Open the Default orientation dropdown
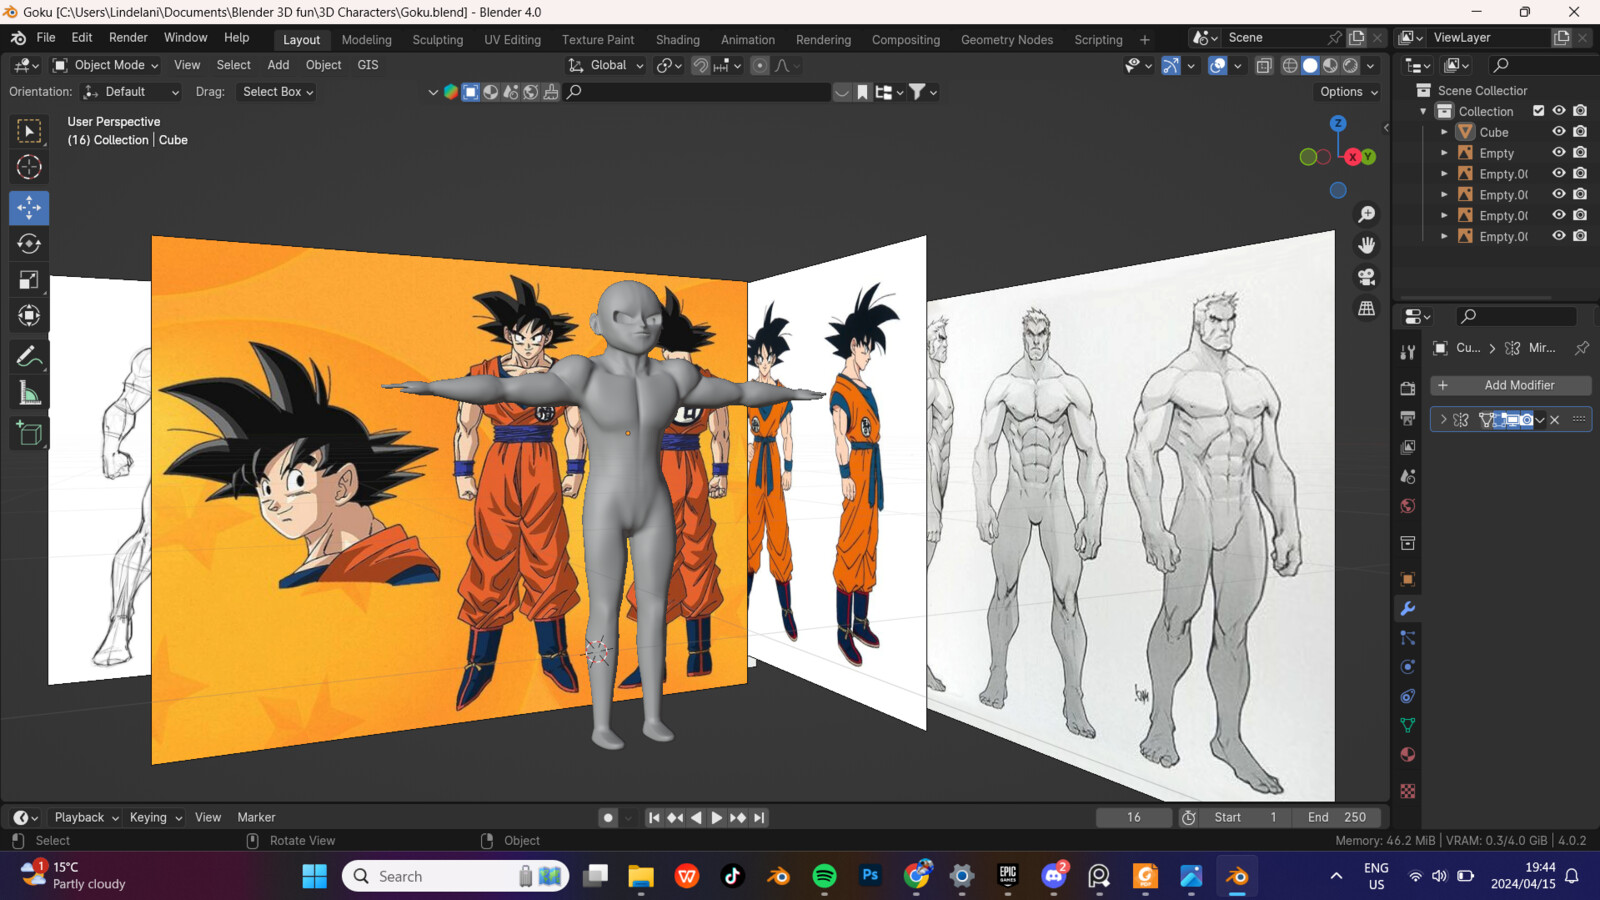The image size is (1600, 900). [x=131, y=92]
